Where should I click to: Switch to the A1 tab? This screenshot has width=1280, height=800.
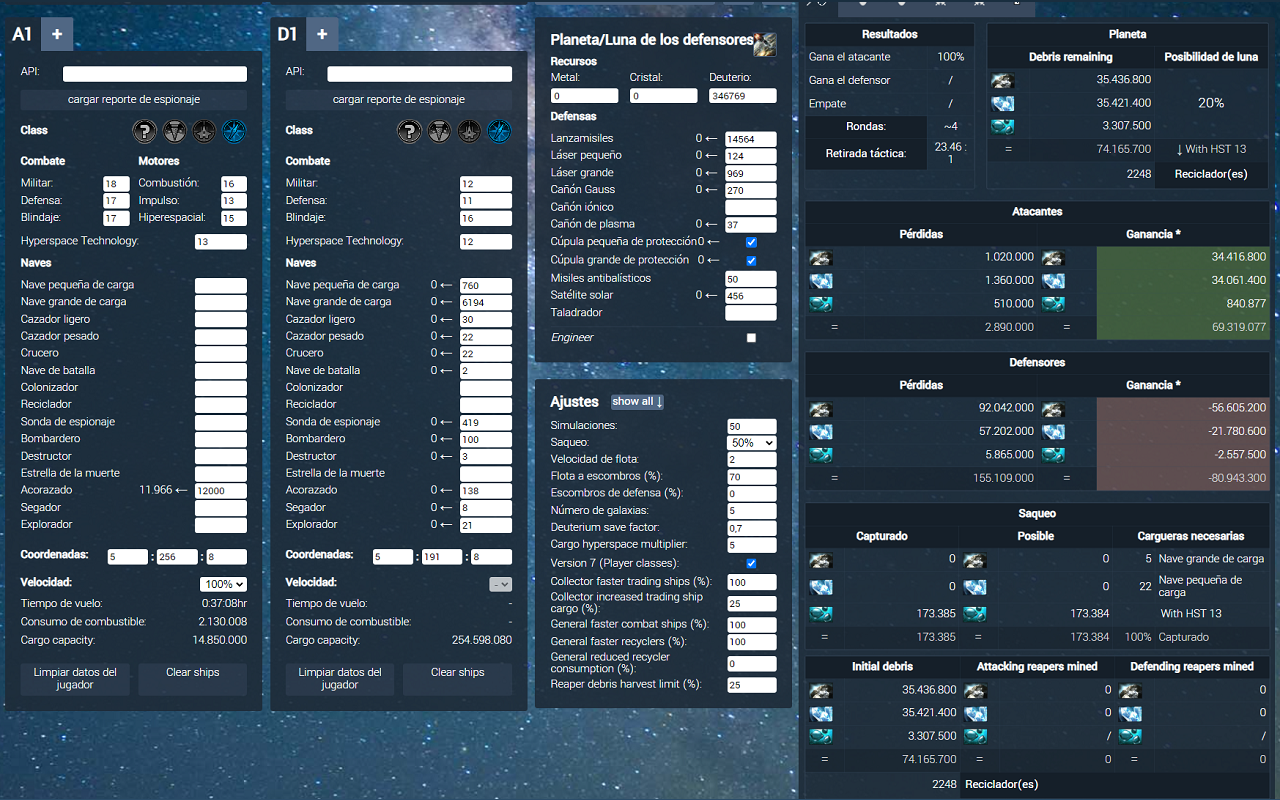coord(22,33)
